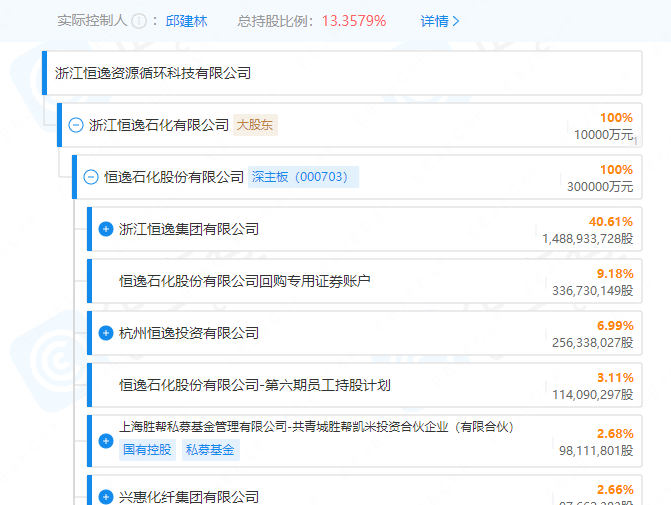Click total shareholding value 13.3579%

pos(354,21)
